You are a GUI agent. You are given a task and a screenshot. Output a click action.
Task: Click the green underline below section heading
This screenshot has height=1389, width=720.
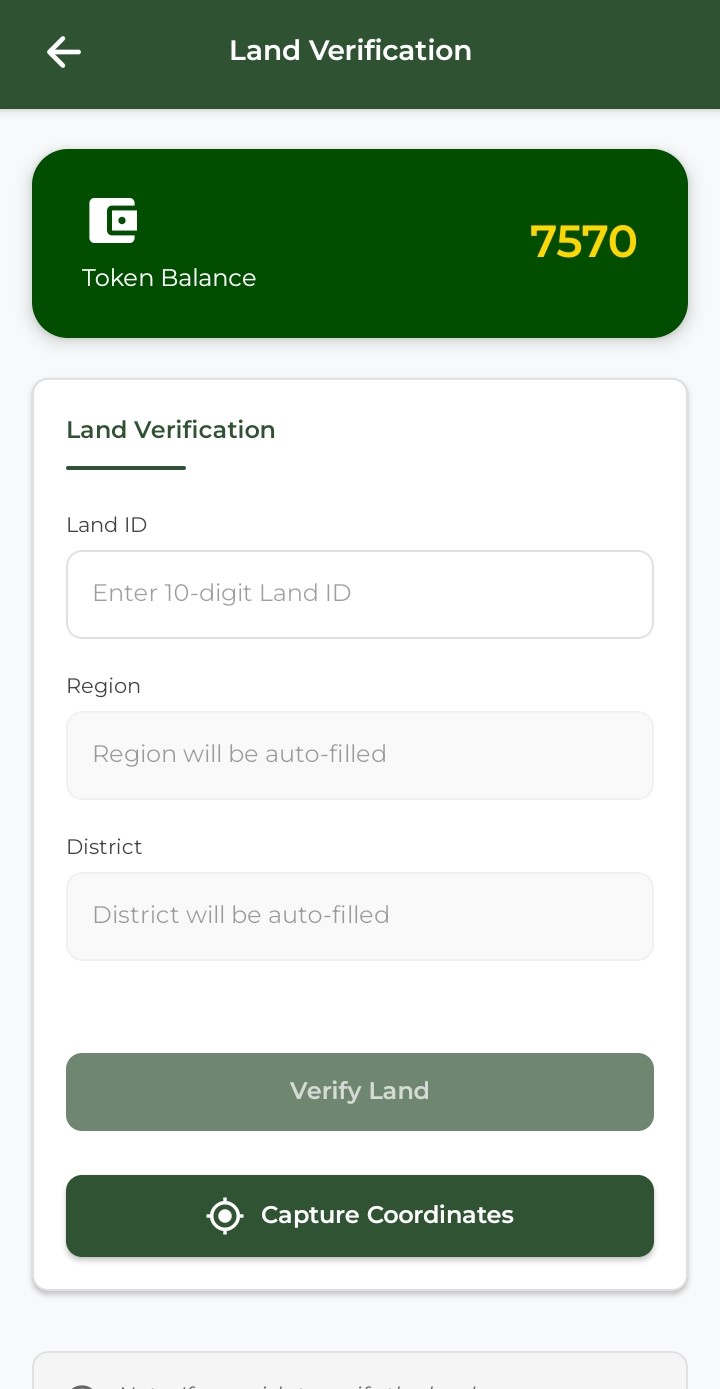click(126, 467)
